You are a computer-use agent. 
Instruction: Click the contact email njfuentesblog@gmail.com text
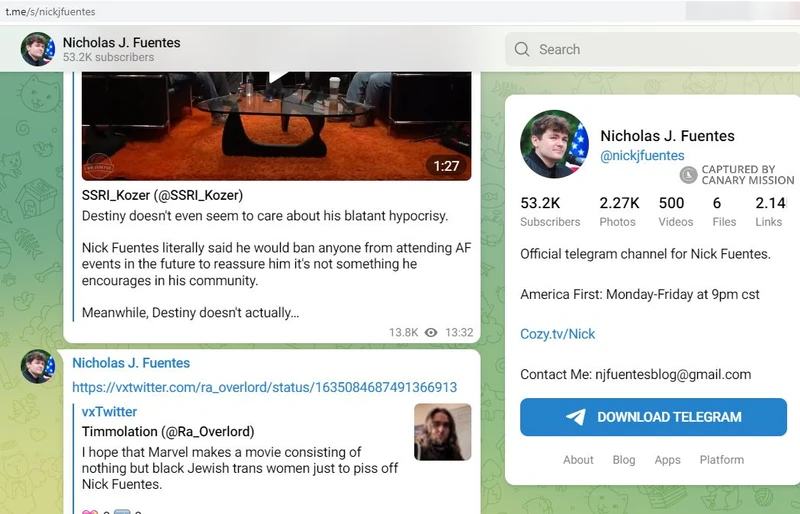click(x=673, y=374)
